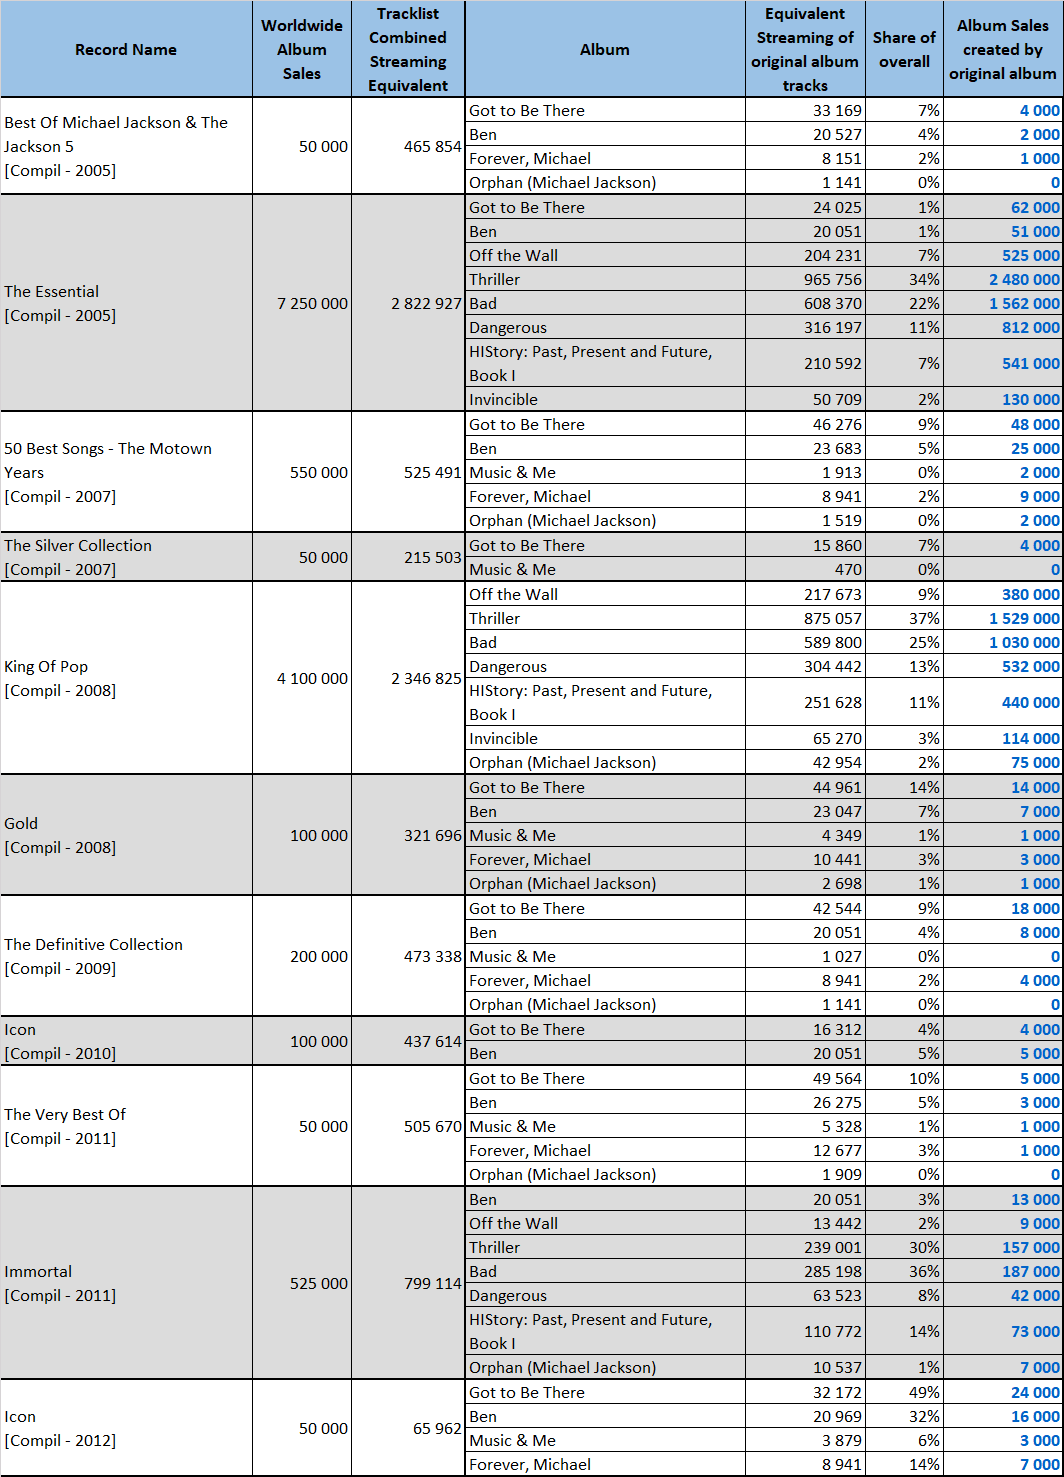Click the "285 198" streaming value
This screenshot has width=1064, height=1477.
(832, 1271)
